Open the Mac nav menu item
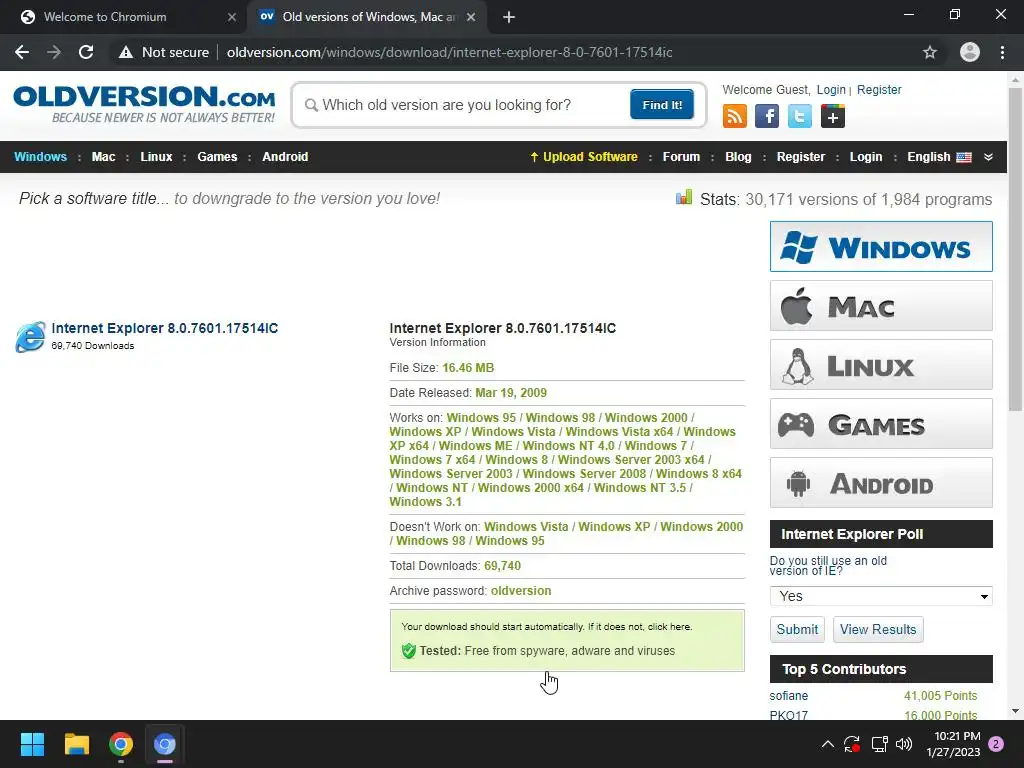Viewport: 1024px width, 768px height. pyautogui.click(x=103, y=157)
